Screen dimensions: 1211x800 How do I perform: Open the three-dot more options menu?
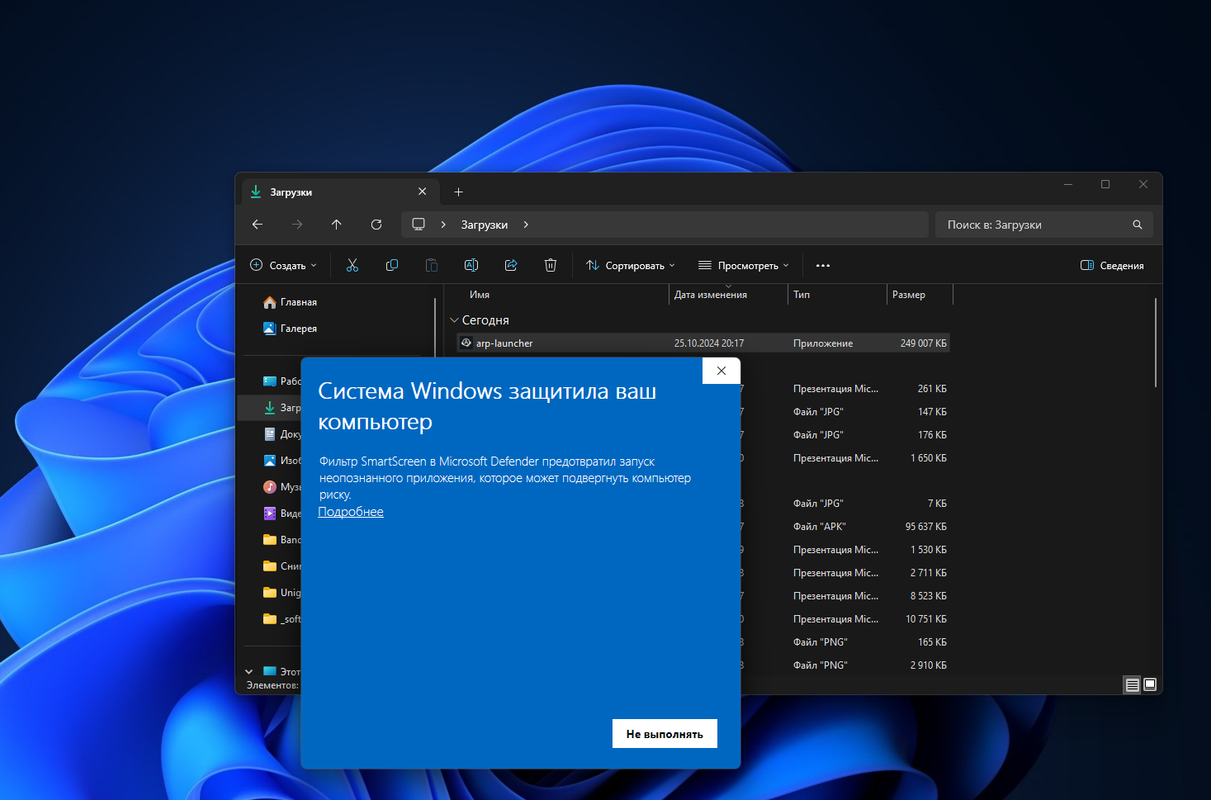coord(823,265)
